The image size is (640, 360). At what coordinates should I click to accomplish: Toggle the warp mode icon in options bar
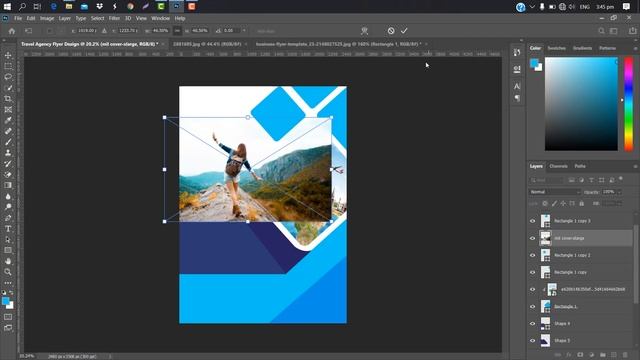[x=364, y=31]
